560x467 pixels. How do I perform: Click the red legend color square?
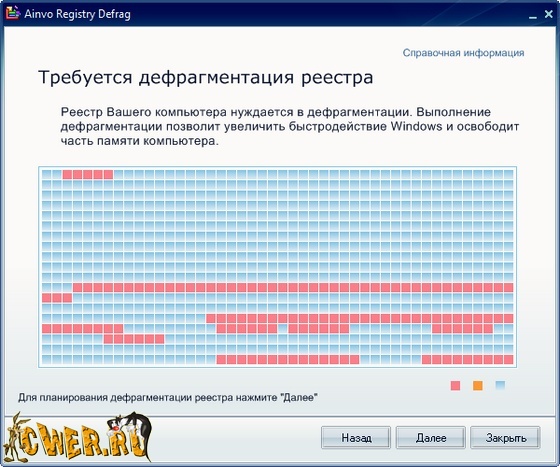pos(455,386)
